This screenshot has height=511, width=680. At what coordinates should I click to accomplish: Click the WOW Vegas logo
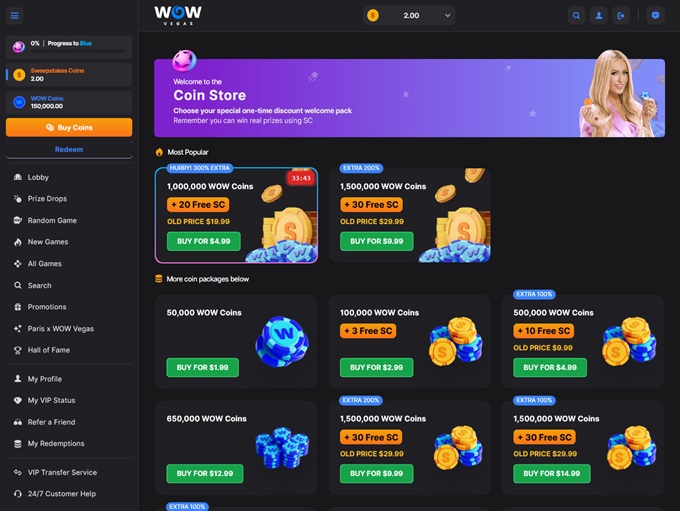coord(178,15)
